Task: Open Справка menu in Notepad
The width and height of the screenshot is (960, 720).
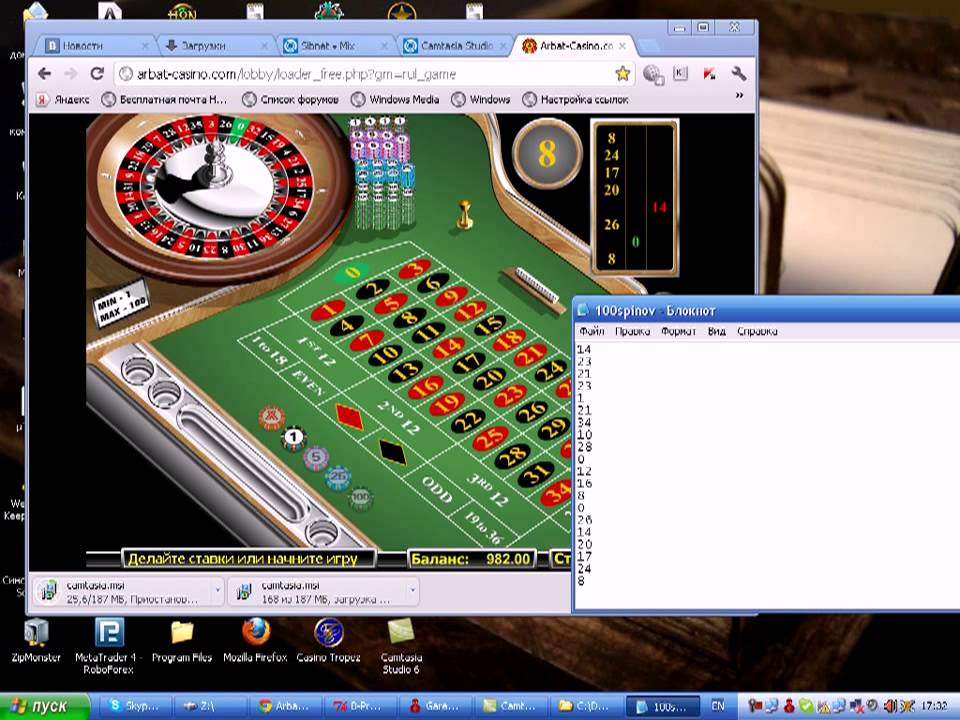Action: pos(757,331)
